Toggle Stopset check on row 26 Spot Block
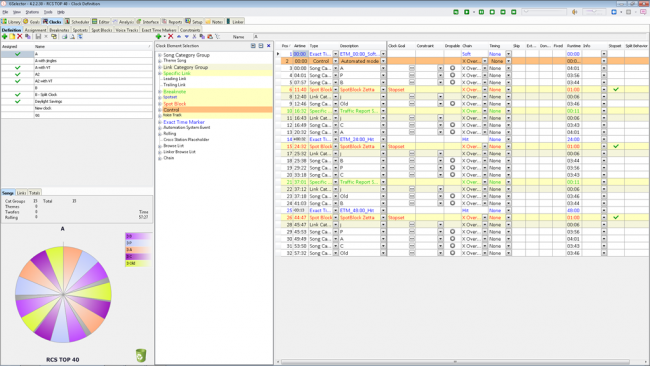This screenshot has width=650, height=366. click(616, 217)
